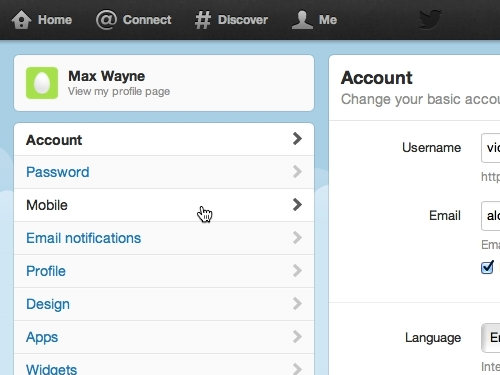500x375 pixels.
Task: Click the green egg avatar image
Action: click(42, 83)
